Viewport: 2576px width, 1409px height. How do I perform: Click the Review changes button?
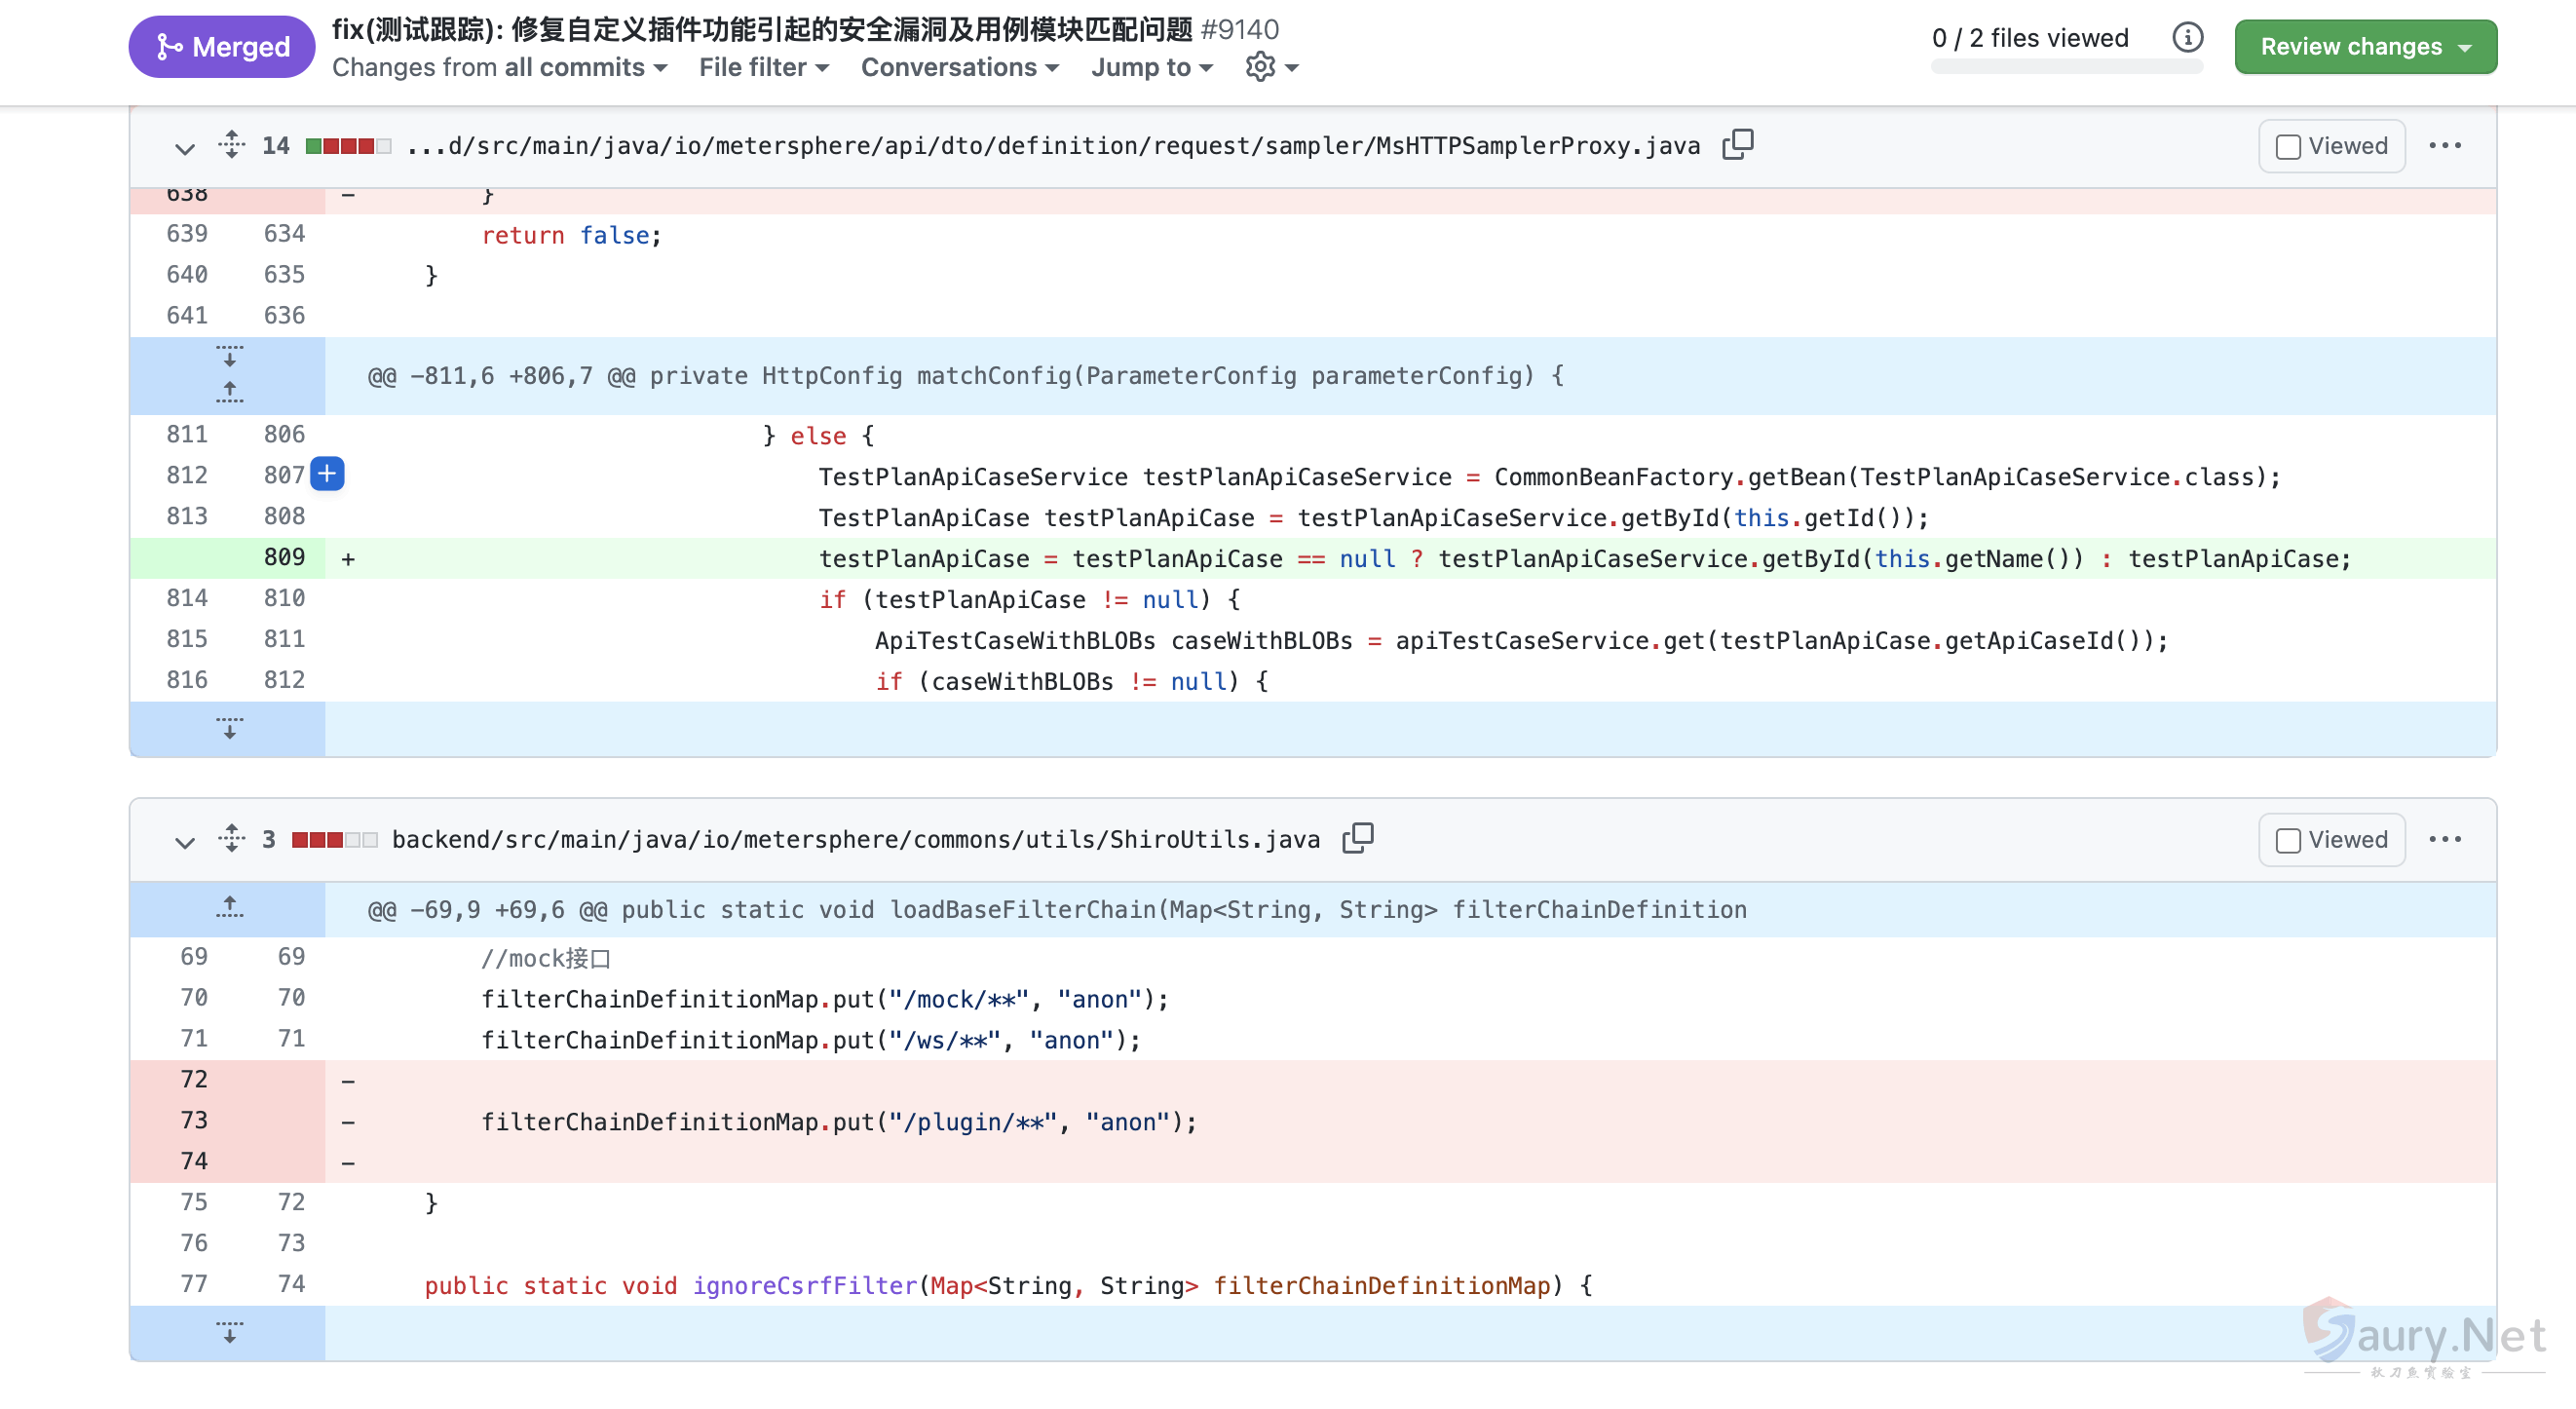(x=2365, y=46)
